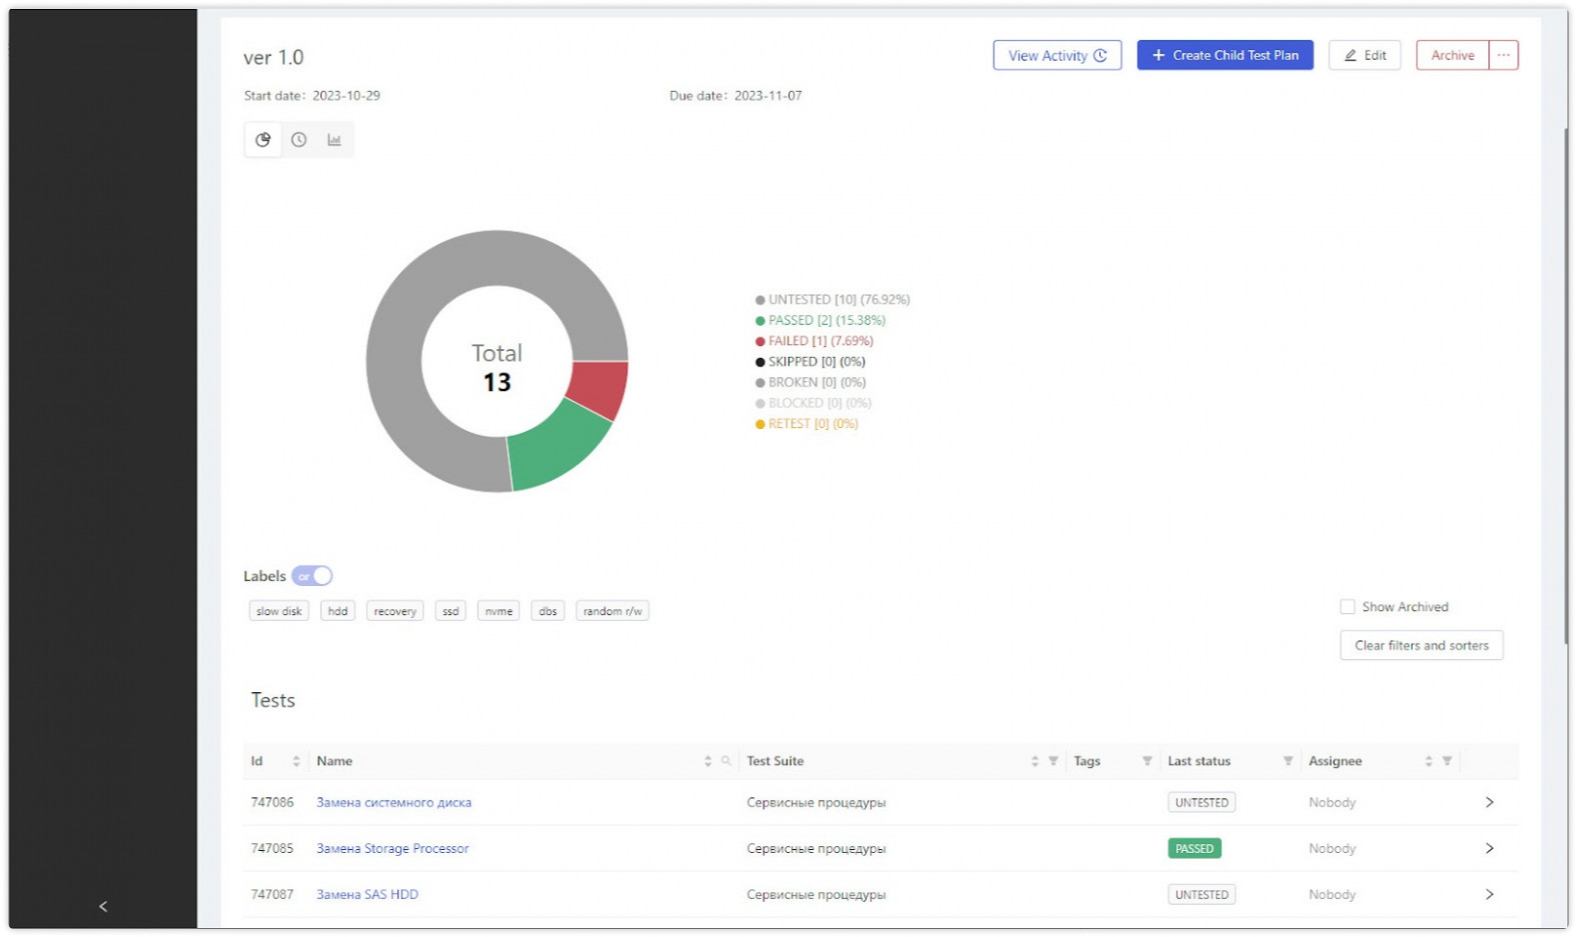Toggle BROKEN in the chart legend
The image size is (1577, 937).
(811, 382)
